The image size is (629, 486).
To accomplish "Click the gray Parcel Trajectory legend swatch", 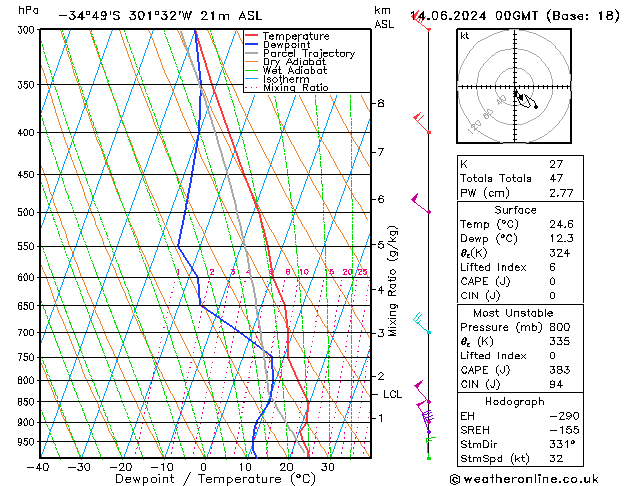I will (x=252, y=53).
